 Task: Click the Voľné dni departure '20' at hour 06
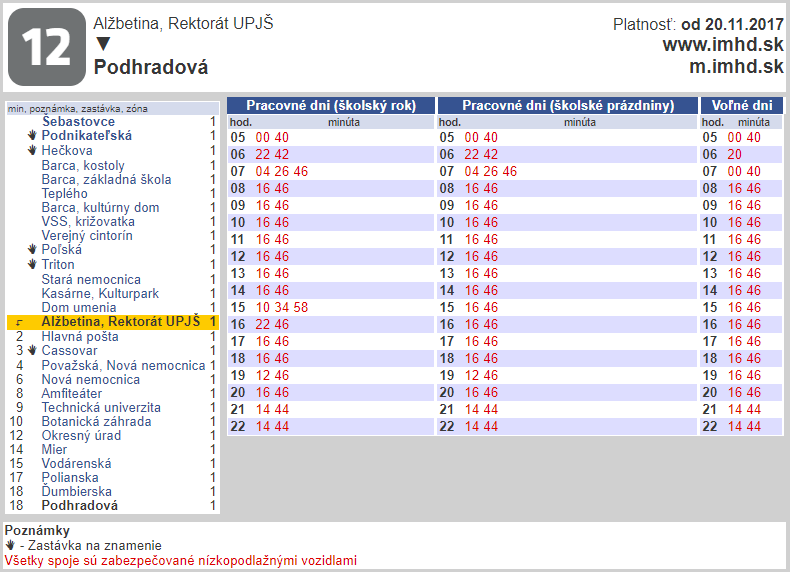(735, 154)
